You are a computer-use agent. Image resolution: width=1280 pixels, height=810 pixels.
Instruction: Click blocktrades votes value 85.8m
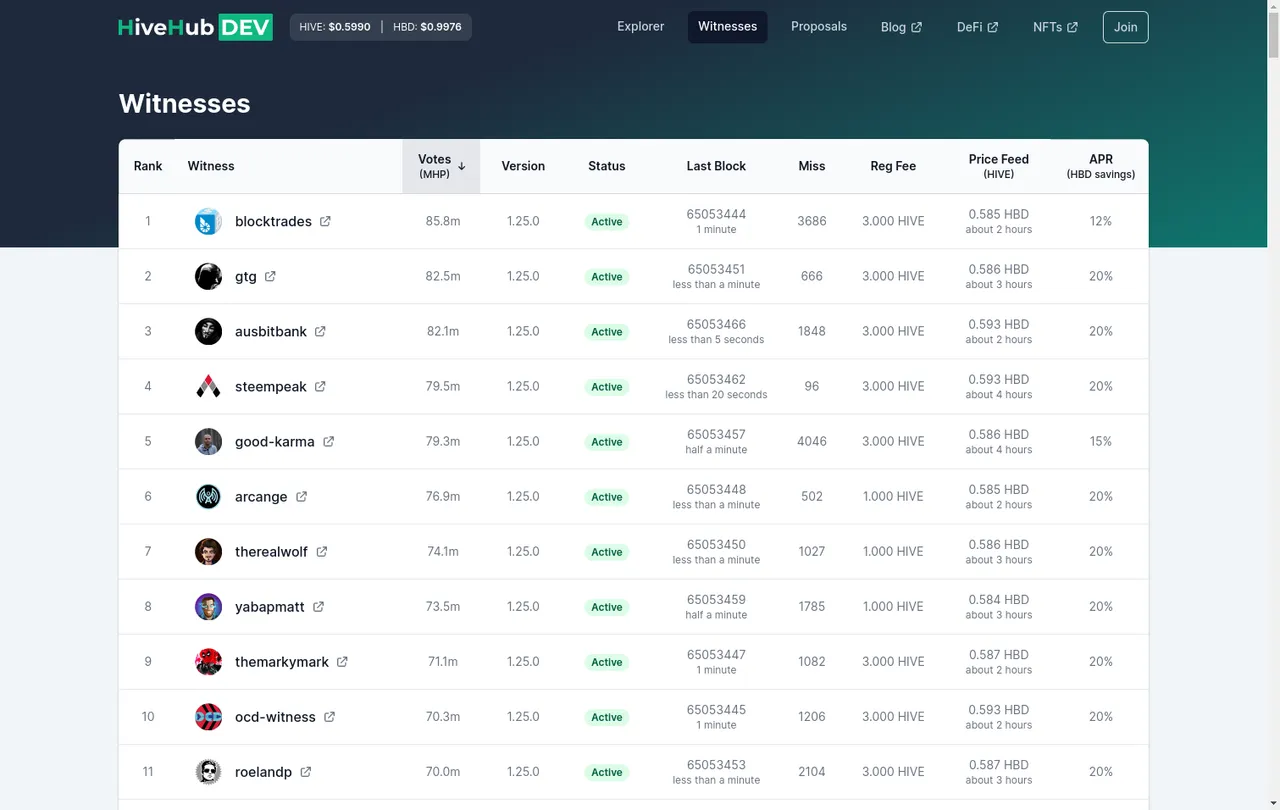443,221
